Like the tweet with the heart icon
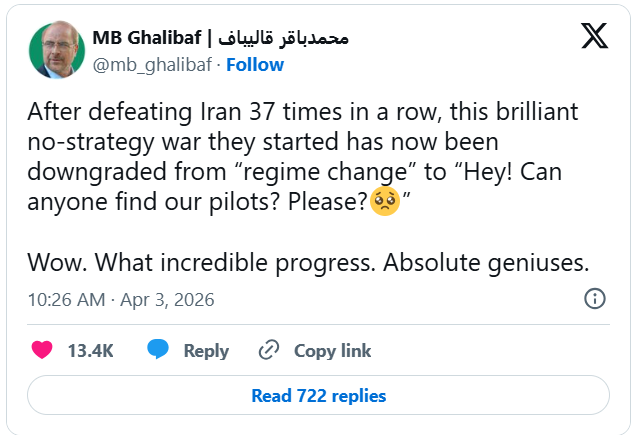 pos(42,350)
